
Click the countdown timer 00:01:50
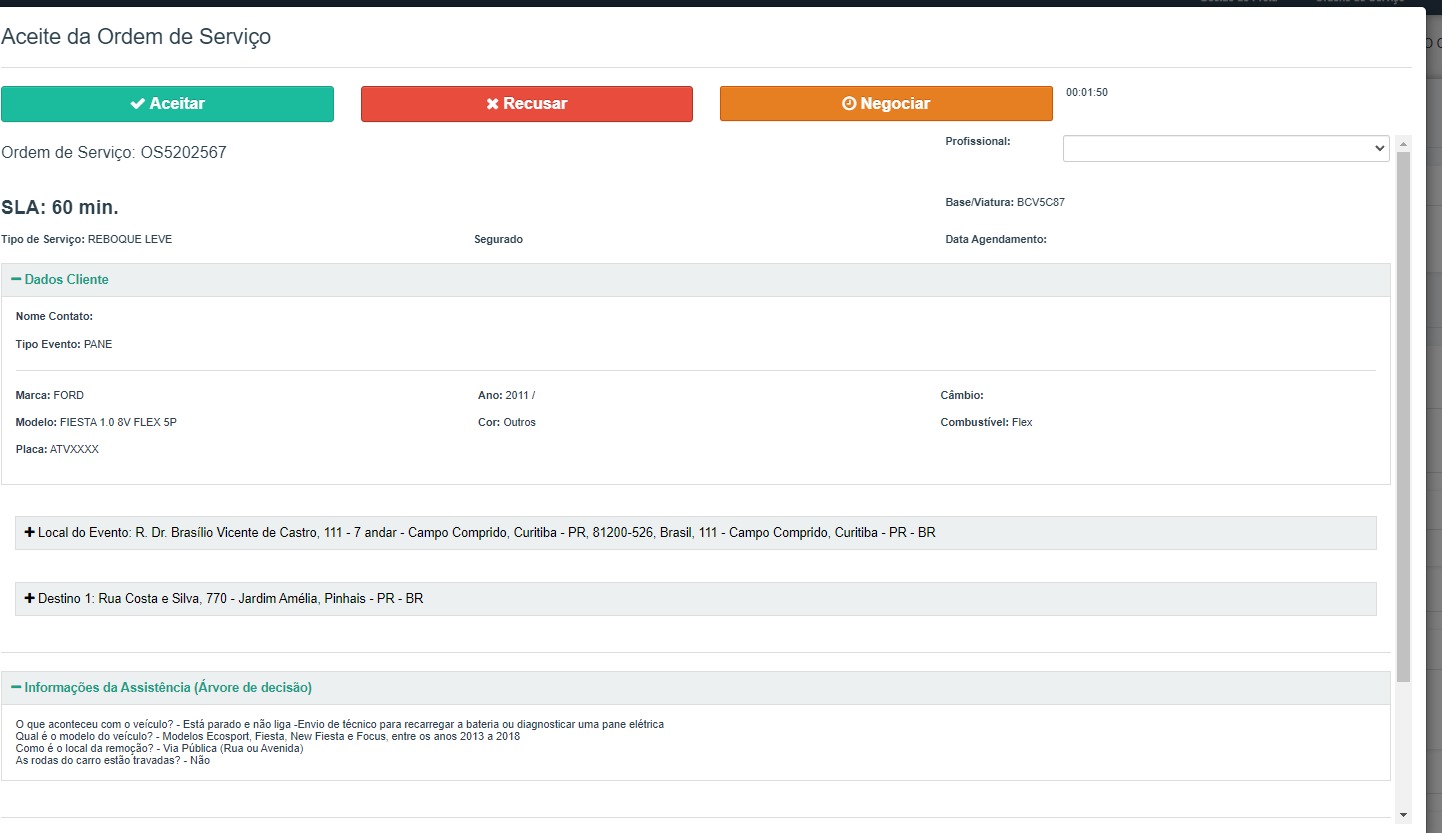tap(1086, 93)
